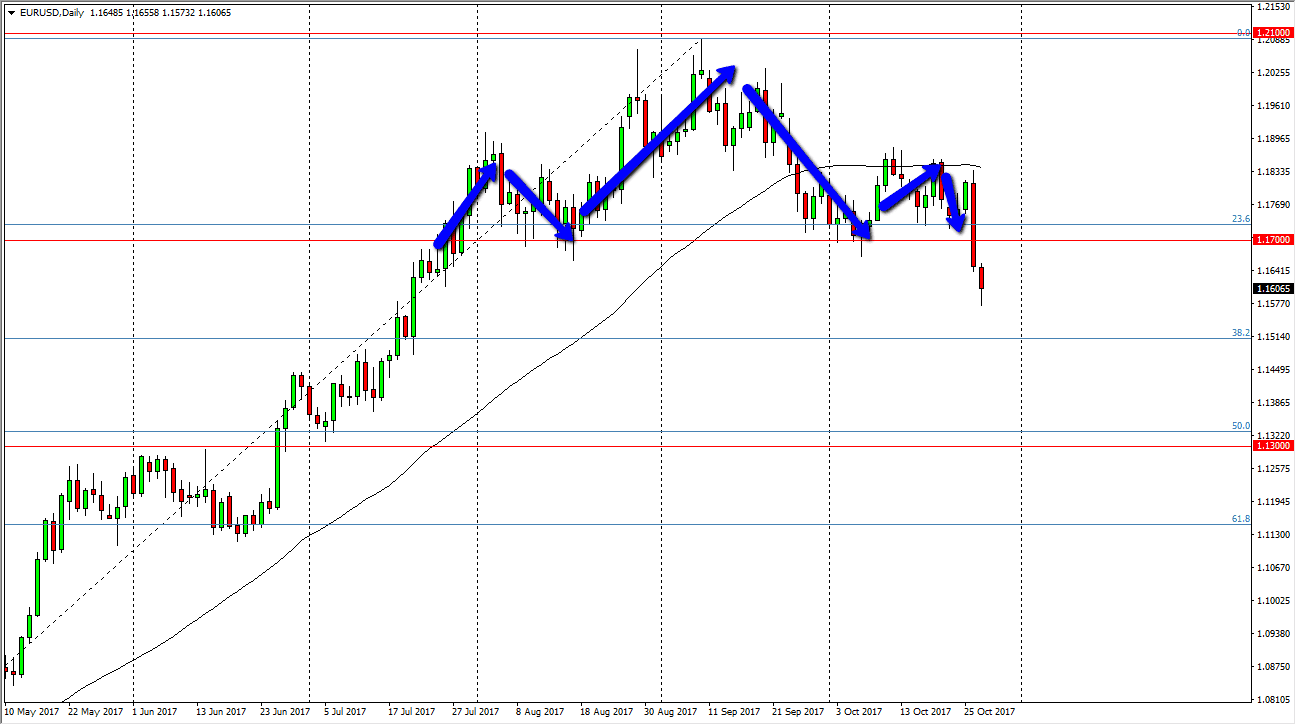Viewport: 1296px width, 725px height.
Task: Click the red 1.13000 price marker
Action: click(x=1271, y=446)
